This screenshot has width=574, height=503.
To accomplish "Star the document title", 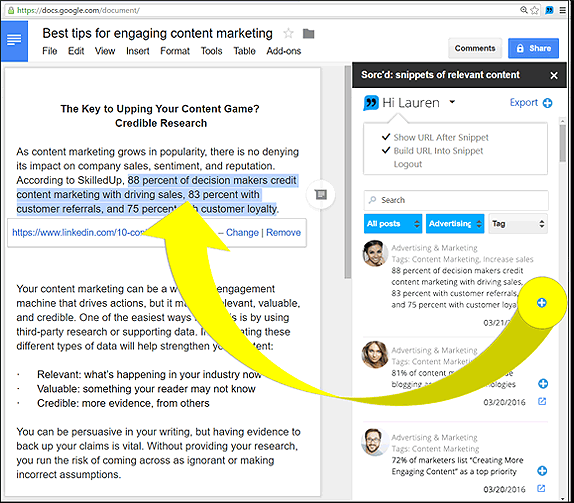I will pyautogui.click(x=288, y=34).
